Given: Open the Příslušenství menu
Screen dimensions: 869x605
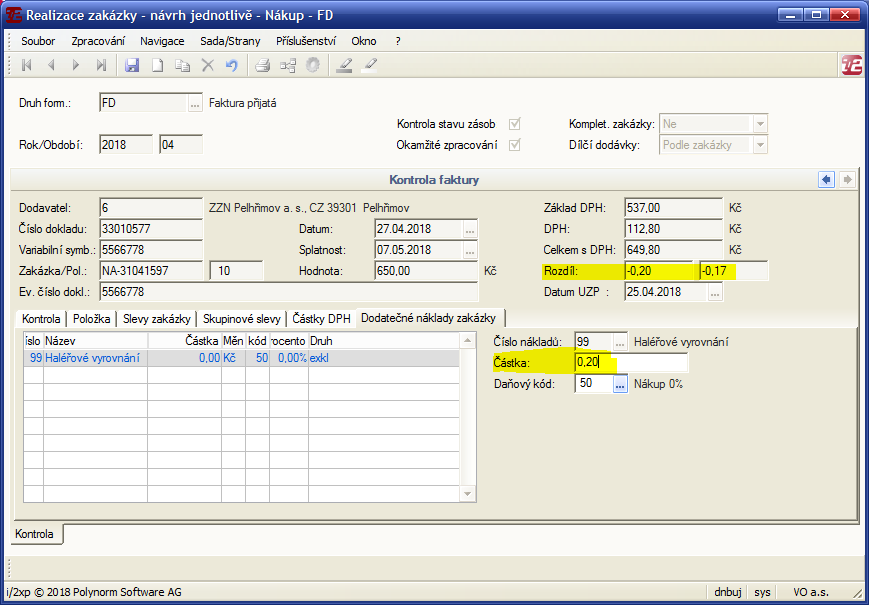Looking at the screenshot, I should point(306,41).
